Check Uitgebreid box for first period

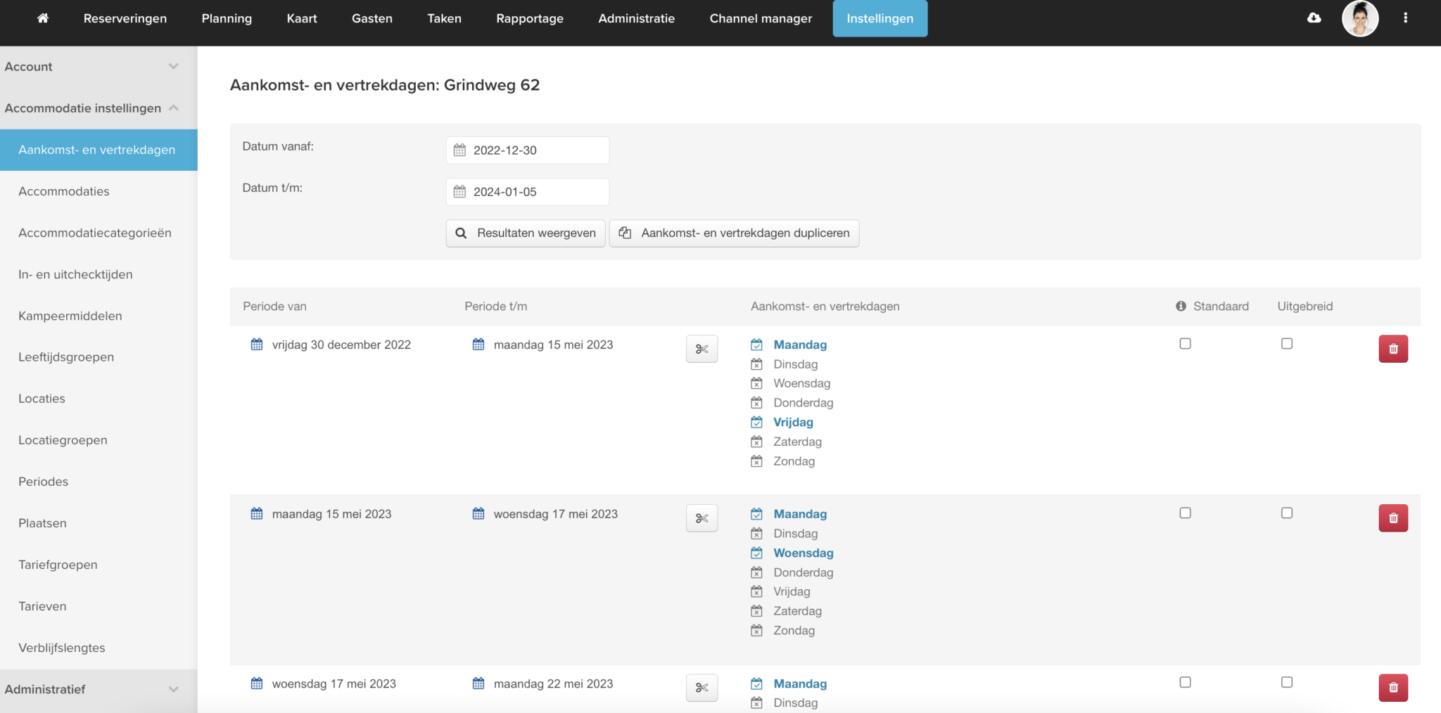(1287, 344)
